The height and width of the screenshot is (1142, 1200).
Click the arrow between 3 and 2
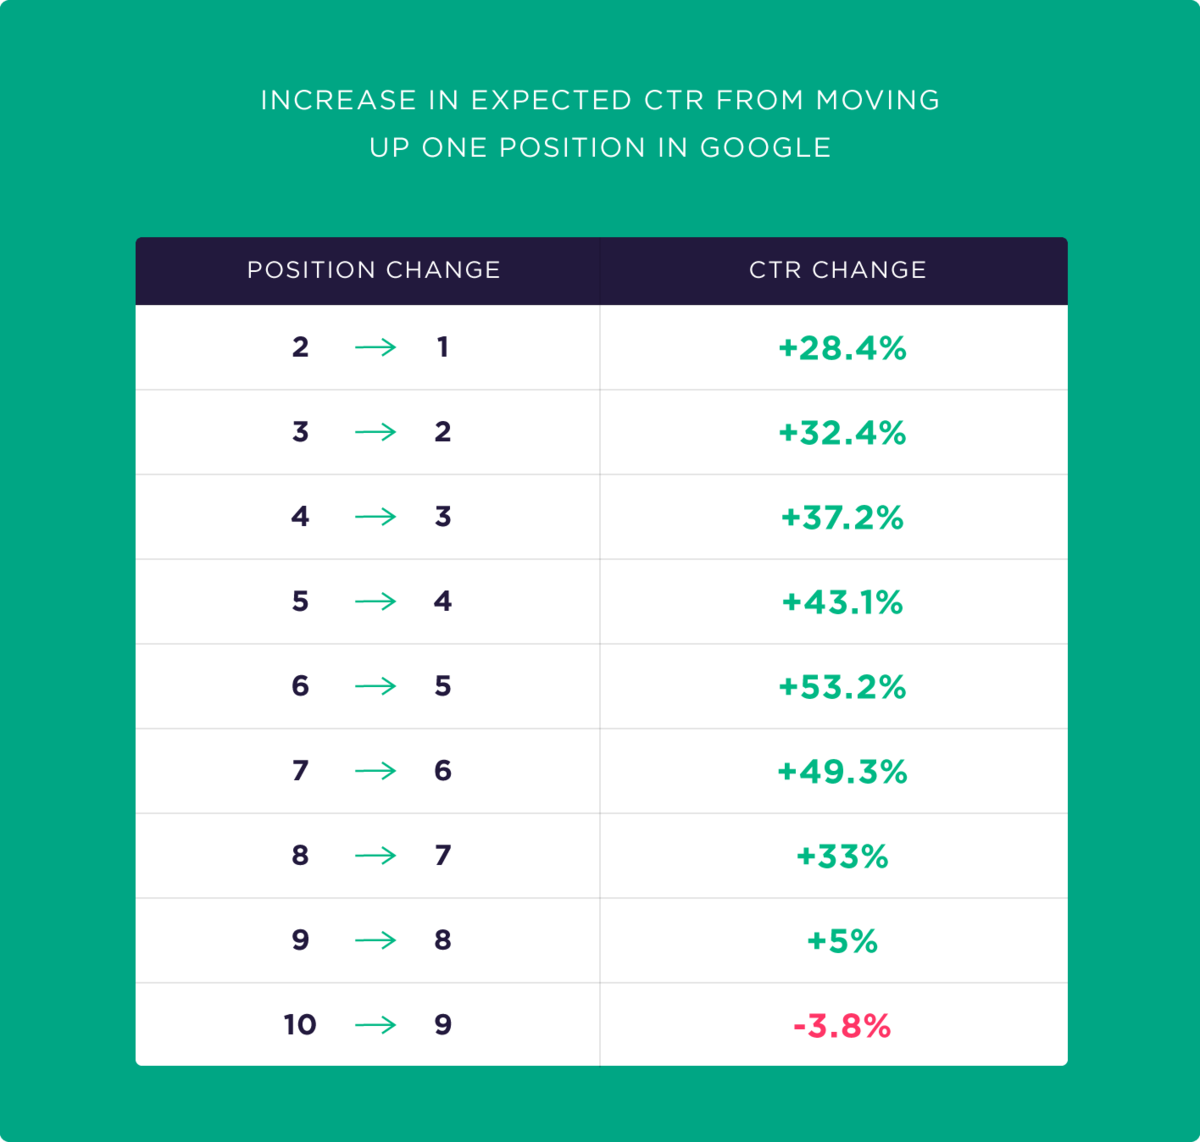pos(376,432)
